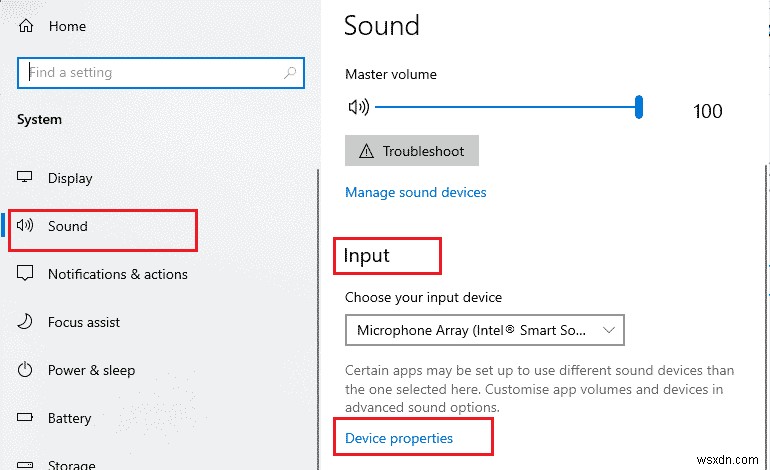Mute via master volume speaker icon

(357, 107)
